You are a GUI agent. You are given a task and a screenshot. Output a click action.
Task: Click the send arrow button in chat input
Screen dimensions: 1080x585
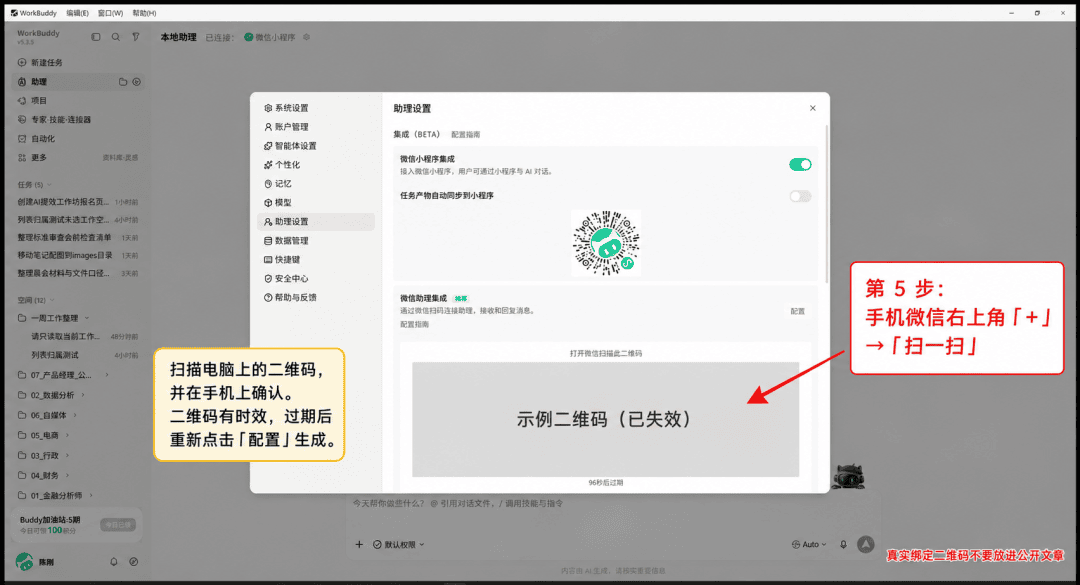coord(866,544)
